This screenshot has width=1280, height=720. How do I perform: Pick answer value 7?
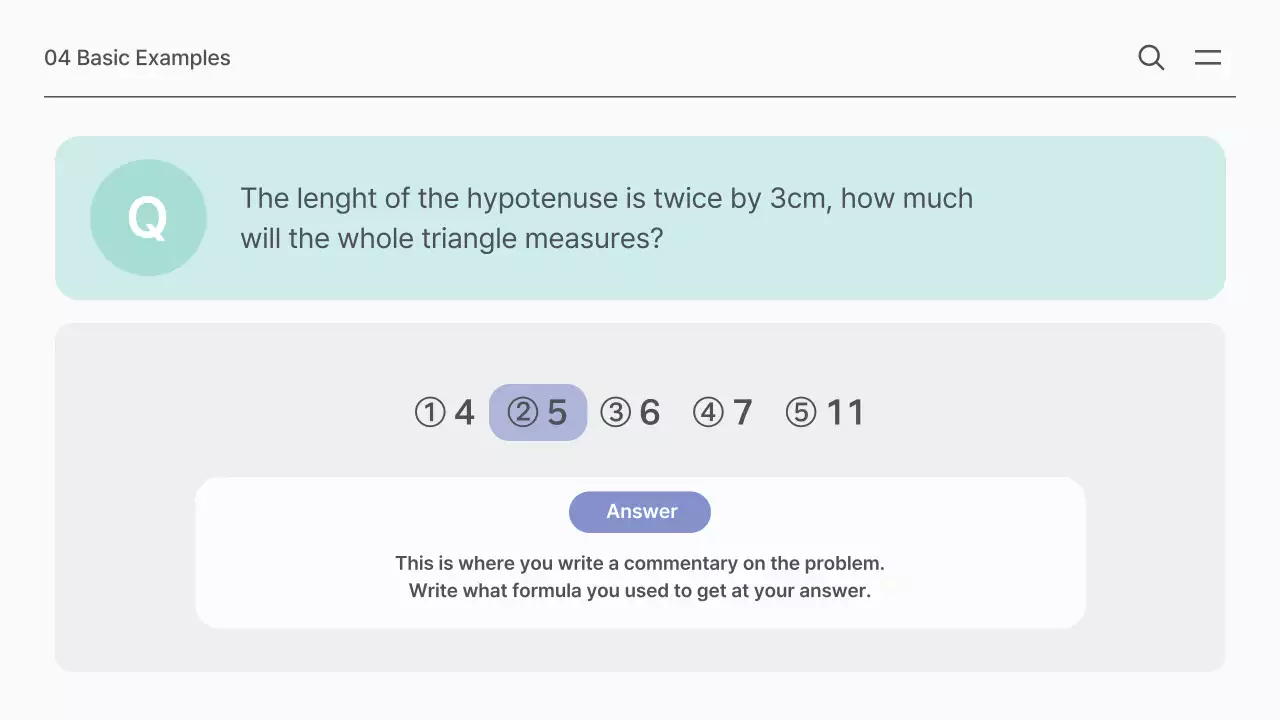click(x=742, y=412)
